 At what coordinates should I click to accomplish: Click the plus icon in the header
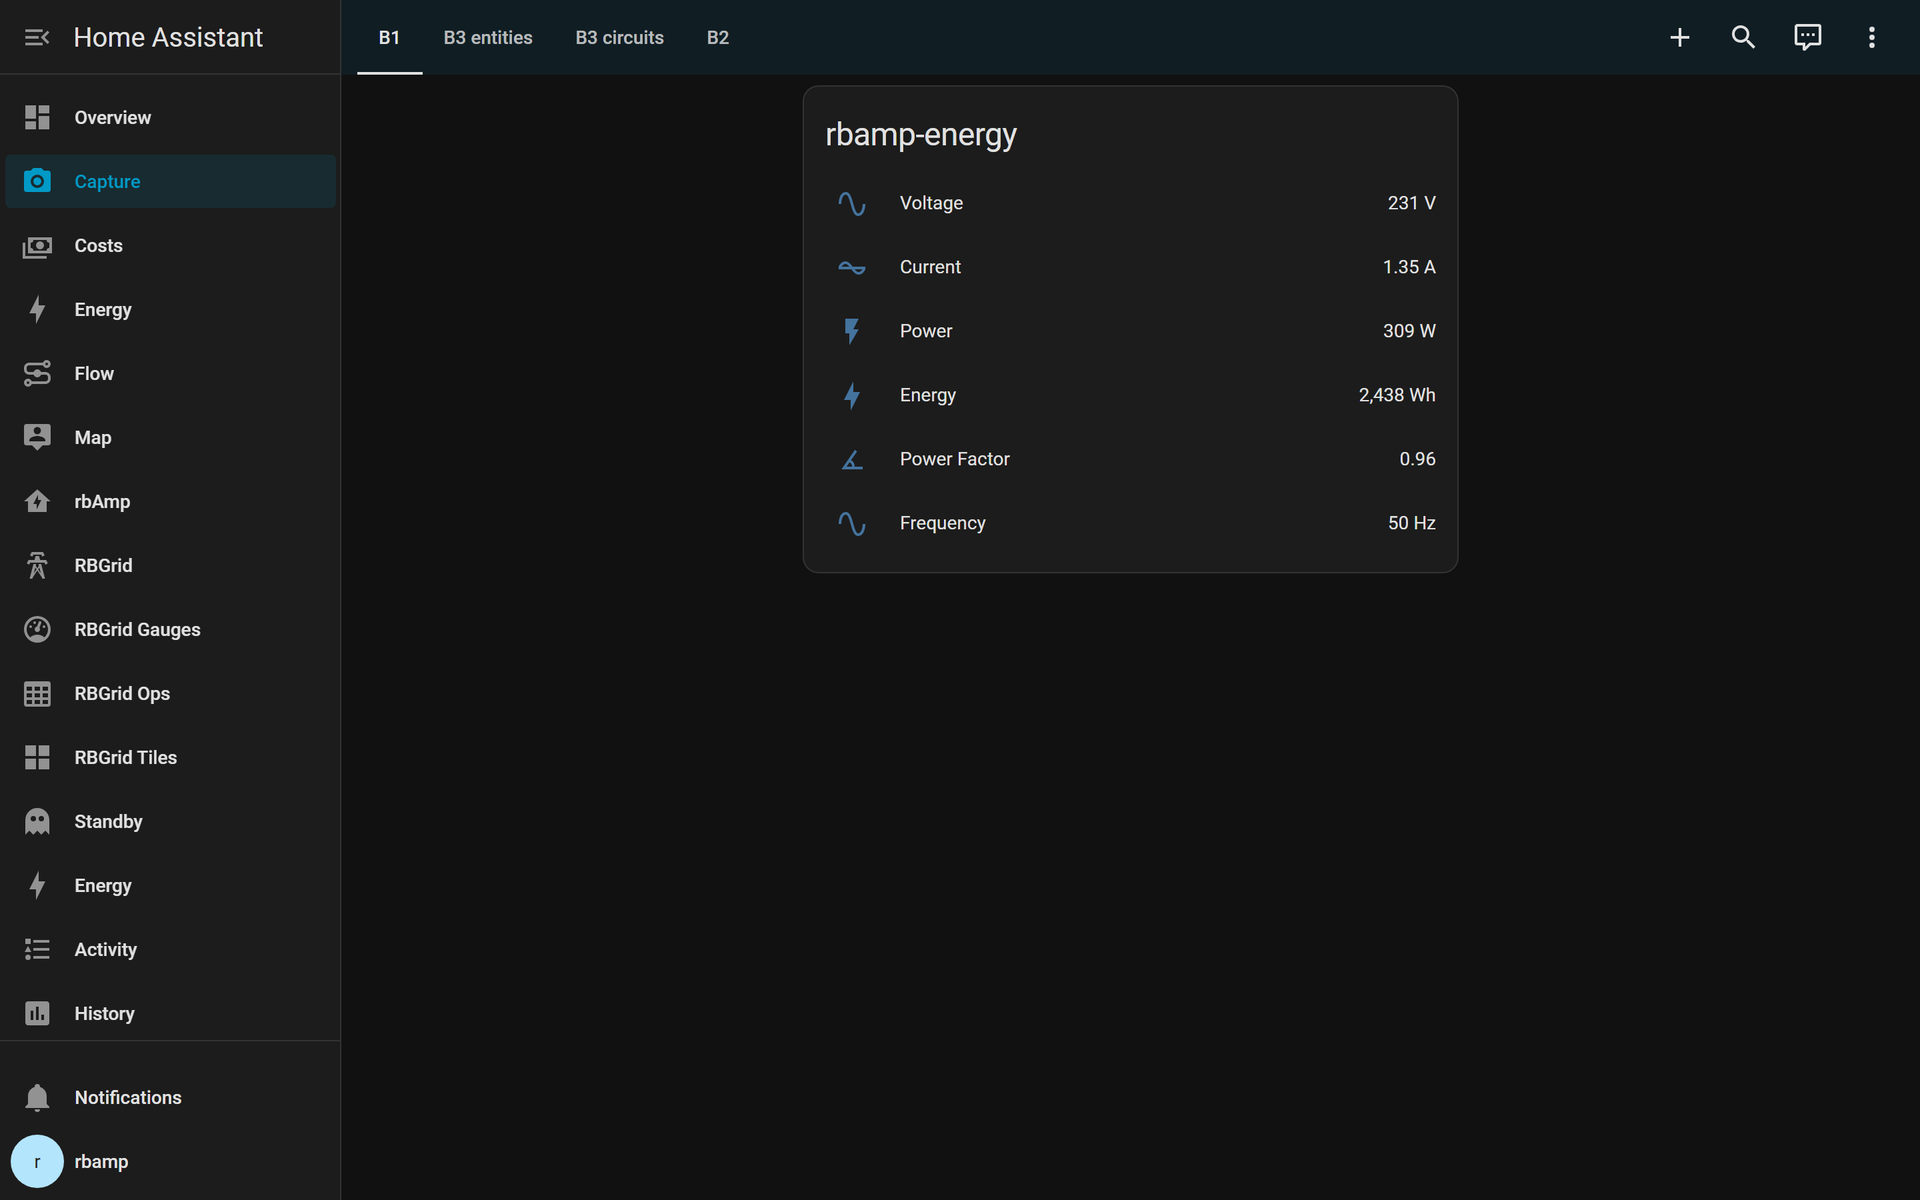coord(1680,37)
